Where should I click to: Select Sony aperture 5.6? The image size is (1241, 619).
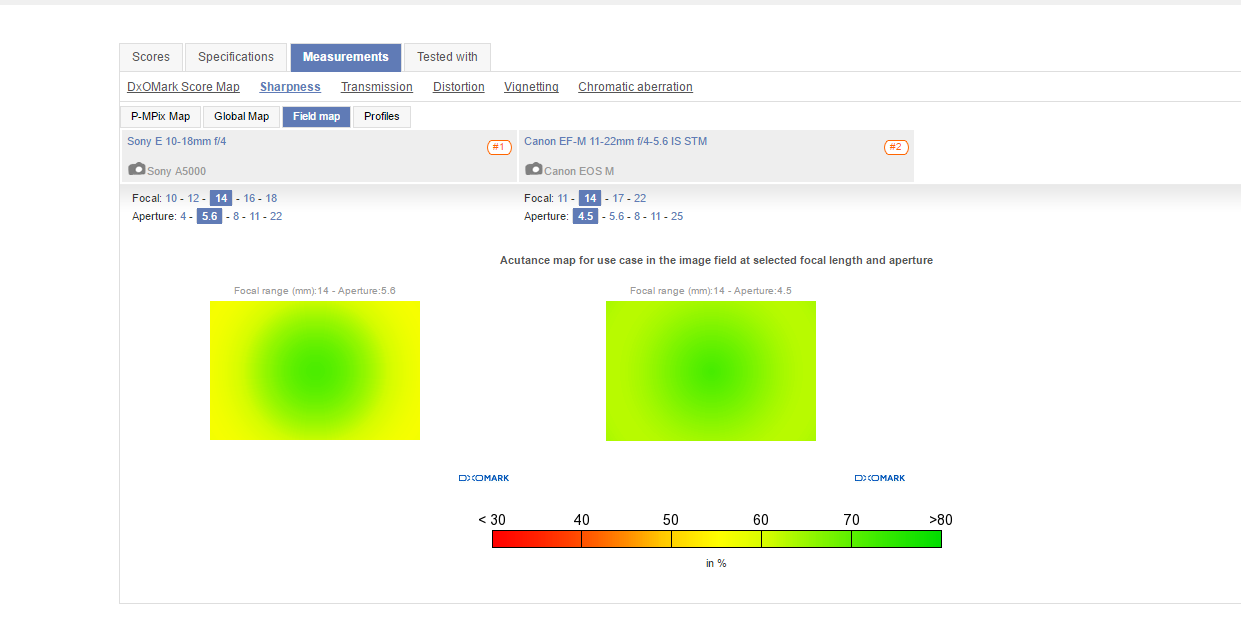click(209, 216)
